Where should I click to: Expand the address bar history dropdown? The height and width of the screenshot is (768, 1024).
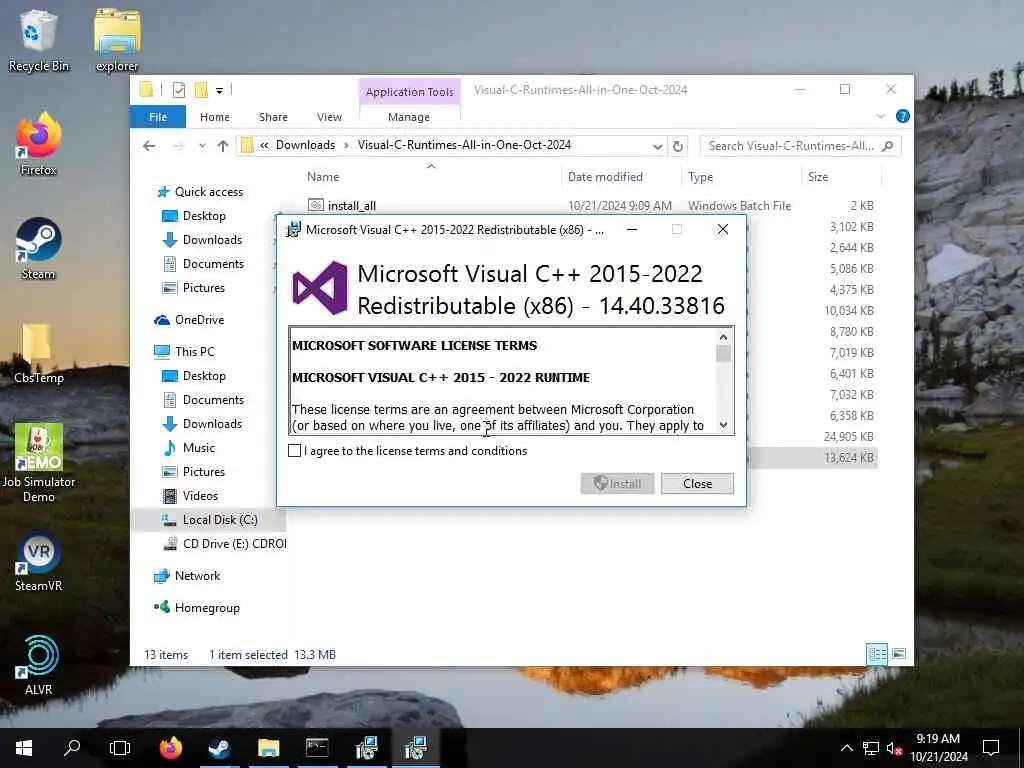click(x=658, y=146)
